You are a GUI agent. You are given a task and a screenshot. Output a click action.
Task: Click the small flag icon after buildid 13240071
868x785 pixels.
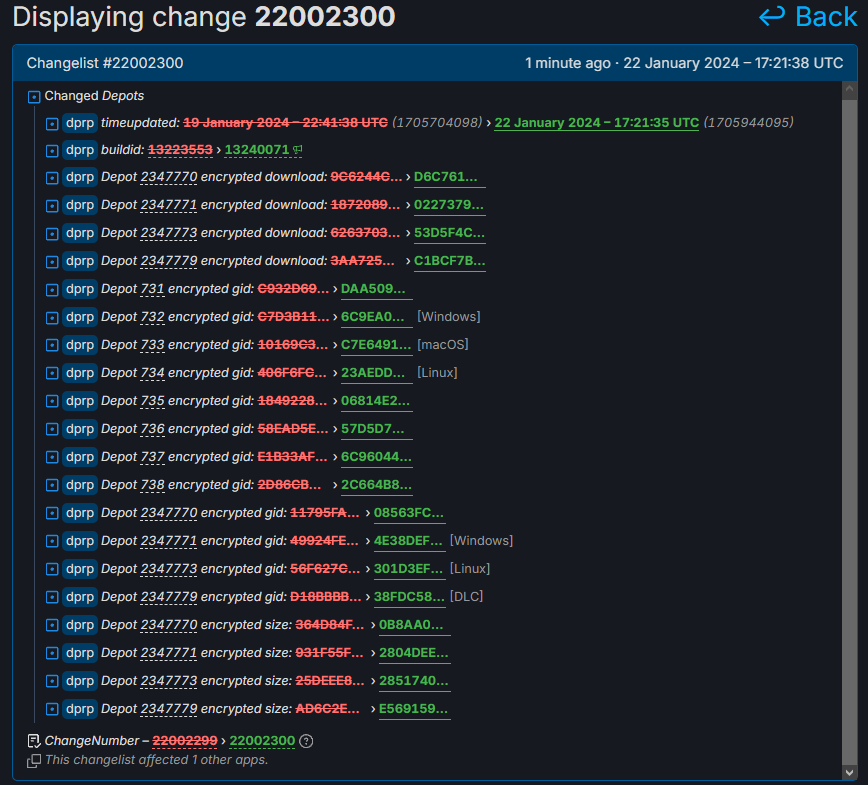point(298,149)
